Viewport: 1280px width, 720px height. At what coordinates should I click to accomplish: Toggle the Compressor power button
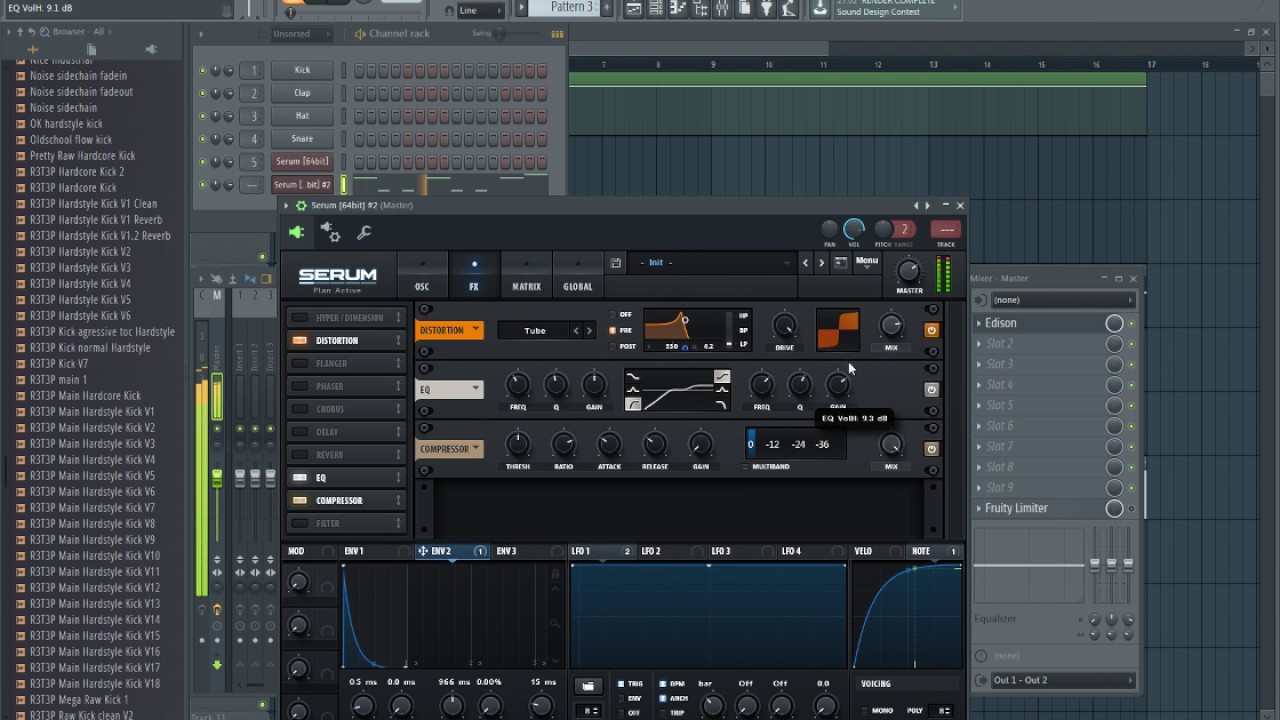click(x=932, y=449)
